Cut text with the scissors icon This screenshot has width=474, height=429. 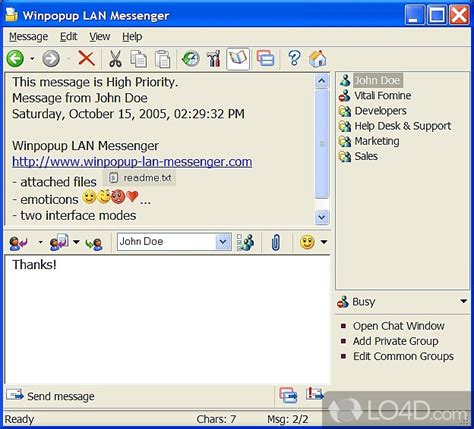115,59
